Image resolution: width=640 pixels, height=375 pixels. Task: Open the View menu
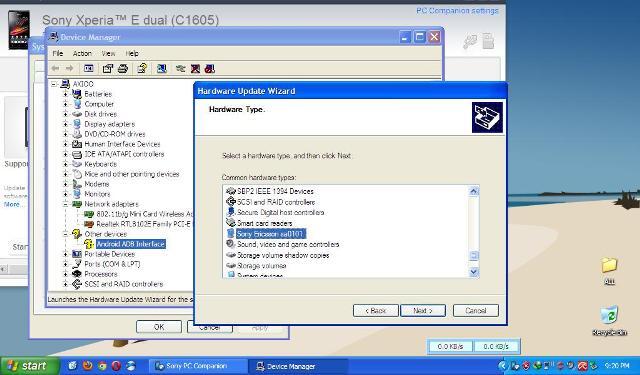pos(108,53)
